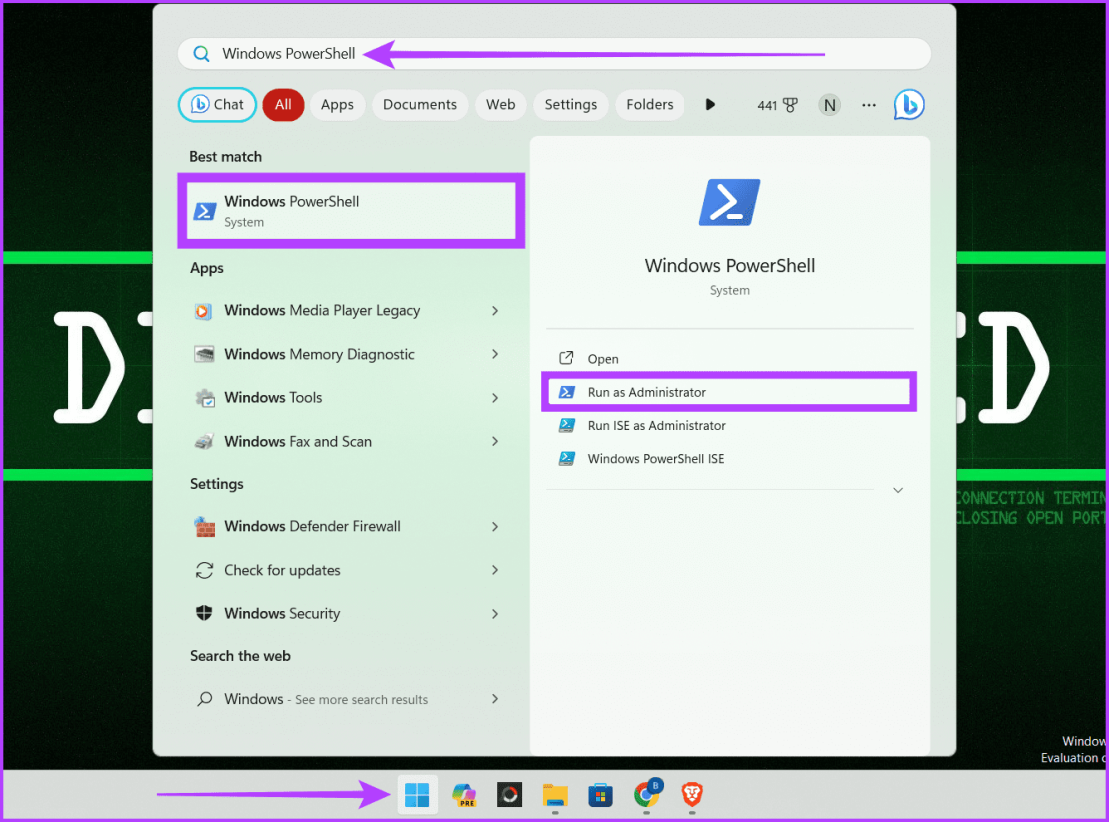Toggle the Chat filter in search

click(217, 104)
